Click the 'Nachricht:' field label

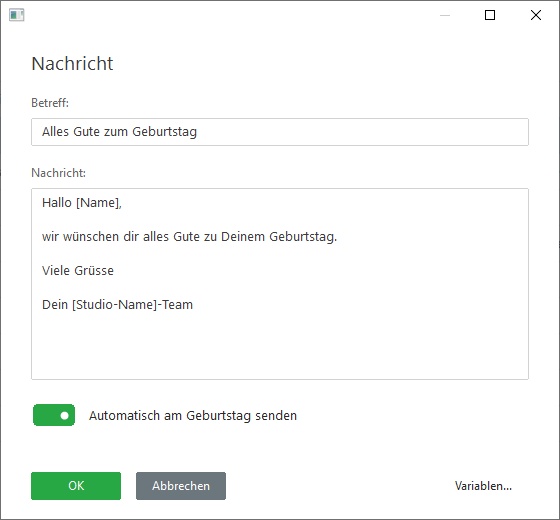[x=59, y=173]
